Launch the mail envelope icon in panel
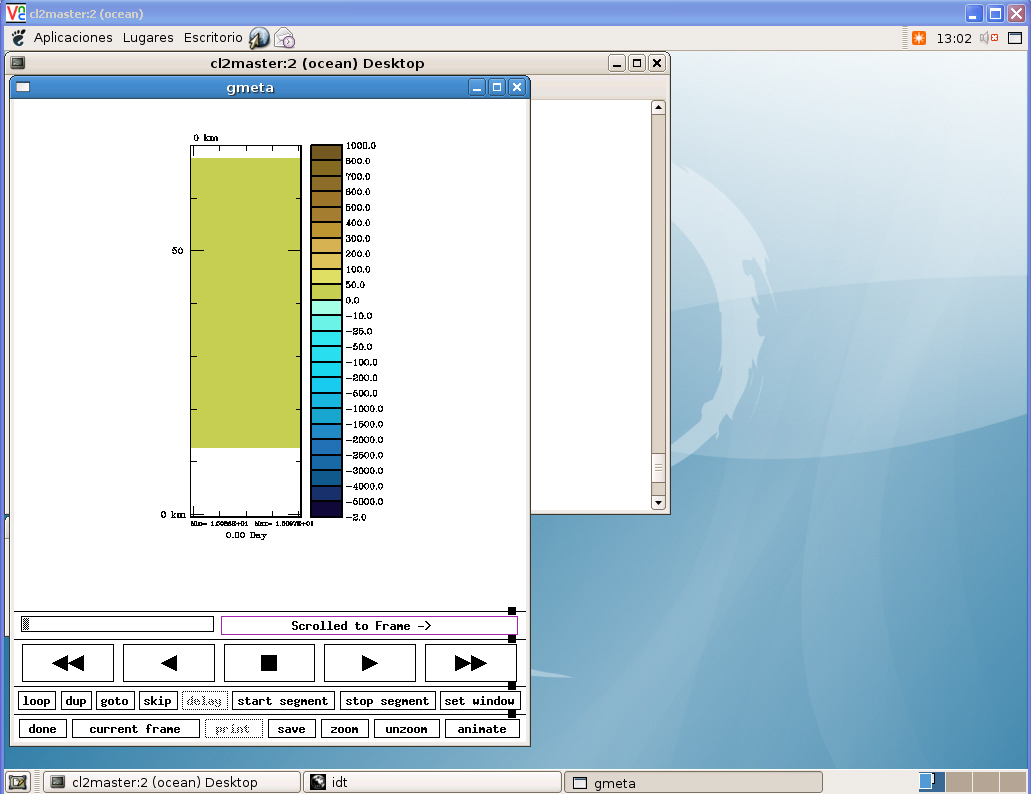The width and height of the screenshot is (1031, 794). coord(284,38)
